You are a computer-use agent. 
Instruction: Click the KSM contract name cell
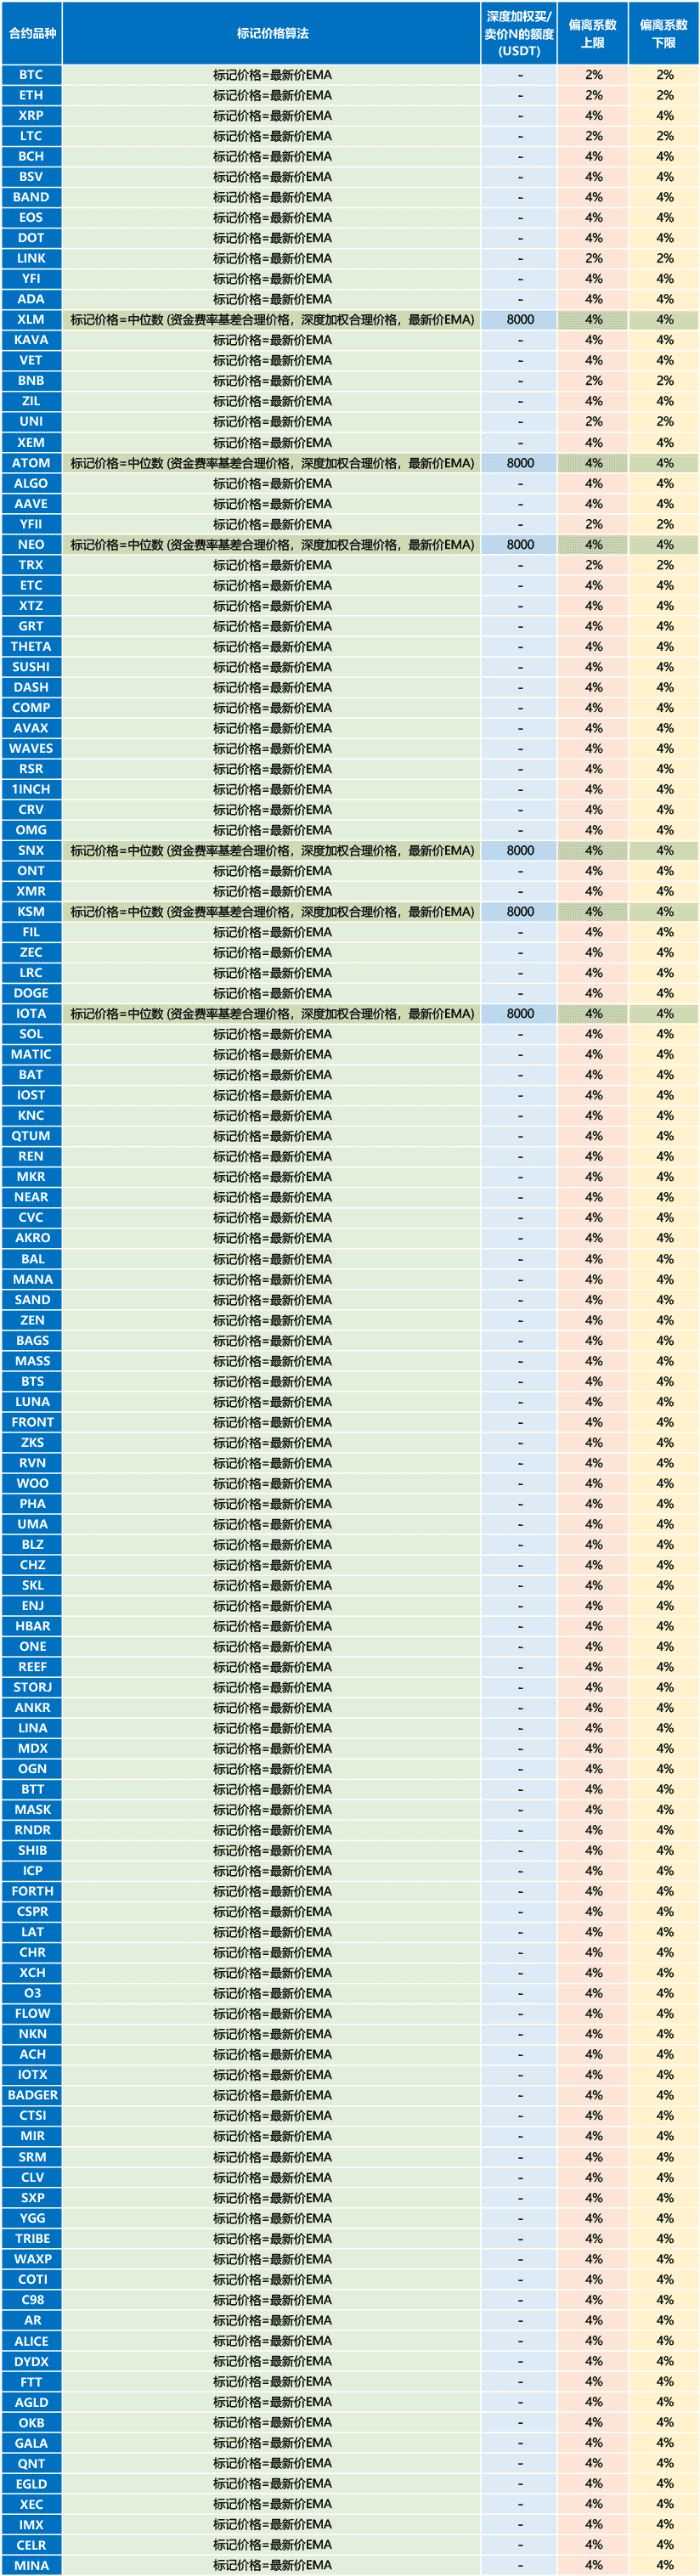[x=31, y=912]
